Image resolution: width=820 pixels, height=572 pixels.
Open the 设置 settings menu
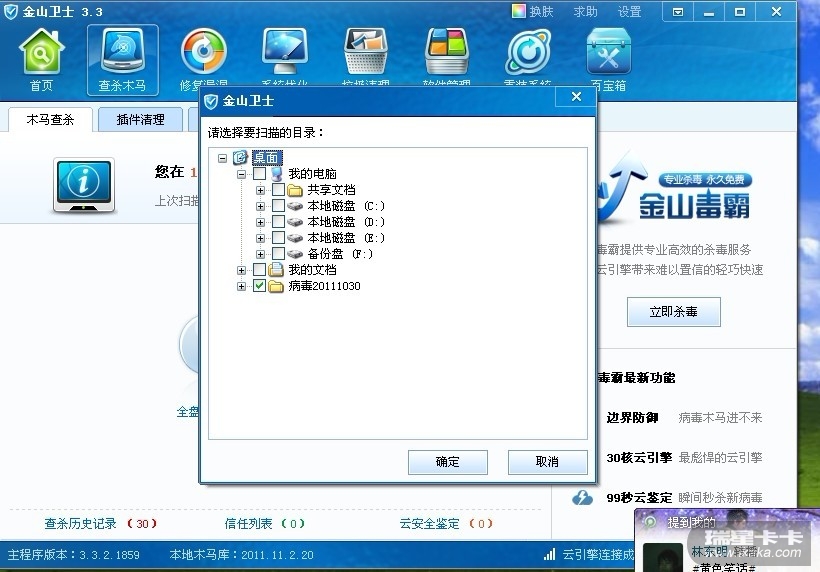coord(629,12)
